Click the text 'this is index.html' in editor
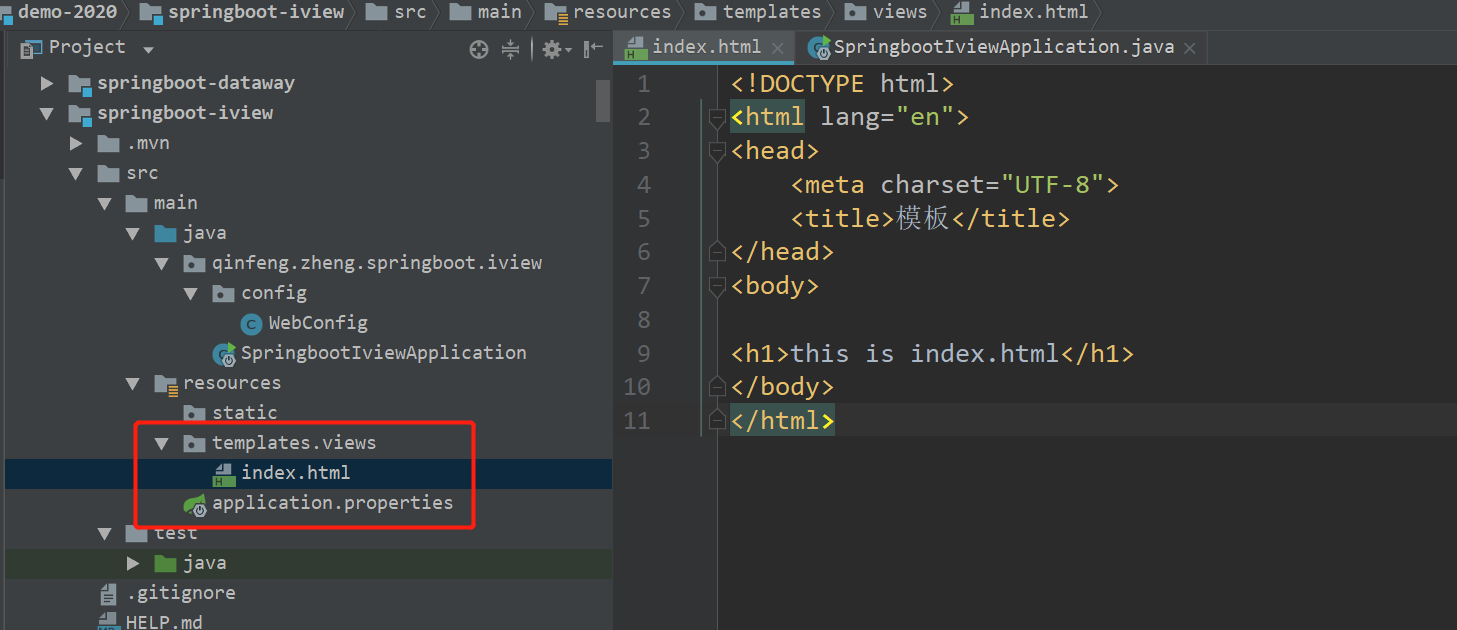The width and height of the screenshot is (1457, 630). tap(925, 353)
